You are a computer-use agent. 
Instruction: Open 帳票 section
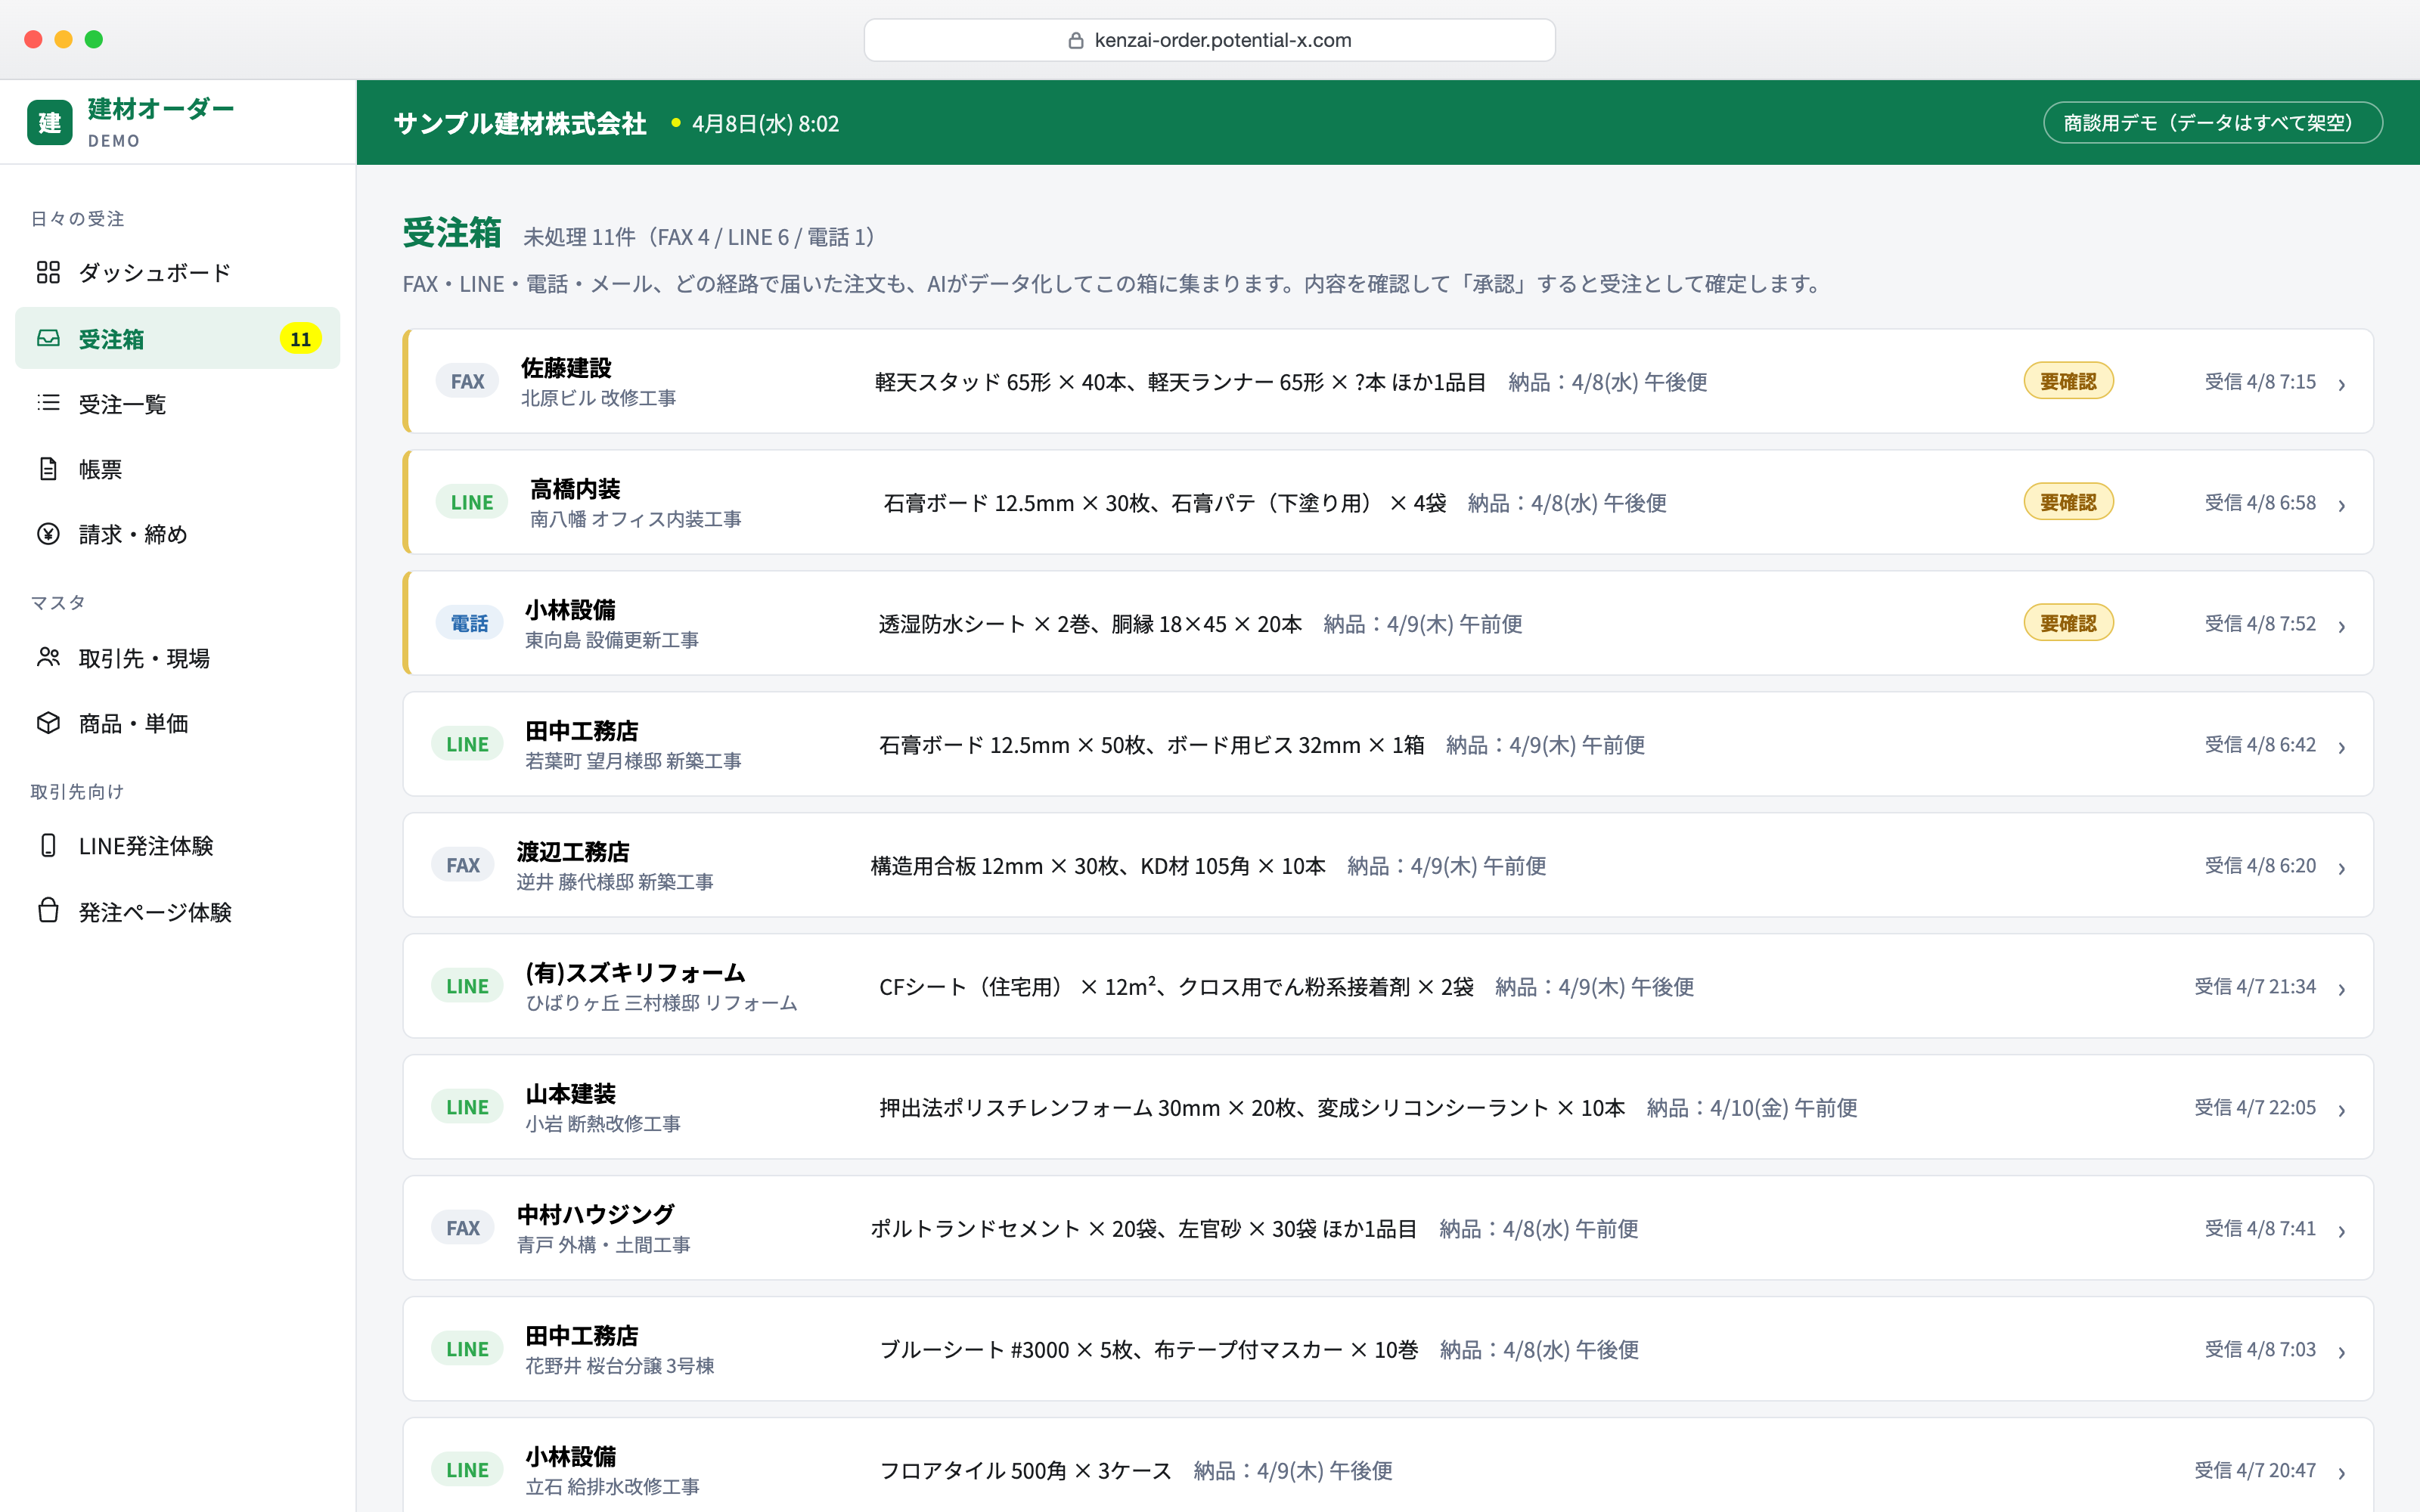[178, 469]
